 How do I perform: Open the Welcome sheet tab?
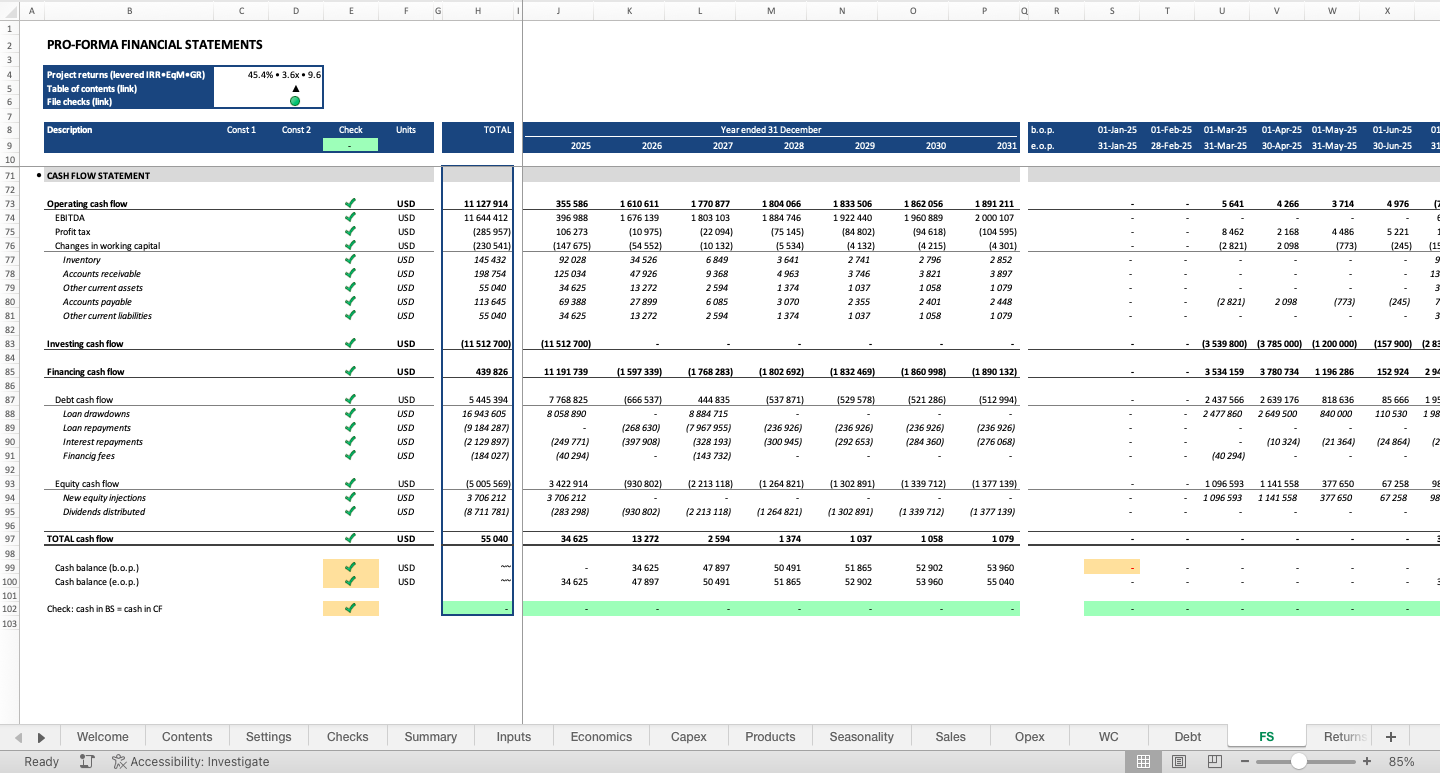point(102,737)
